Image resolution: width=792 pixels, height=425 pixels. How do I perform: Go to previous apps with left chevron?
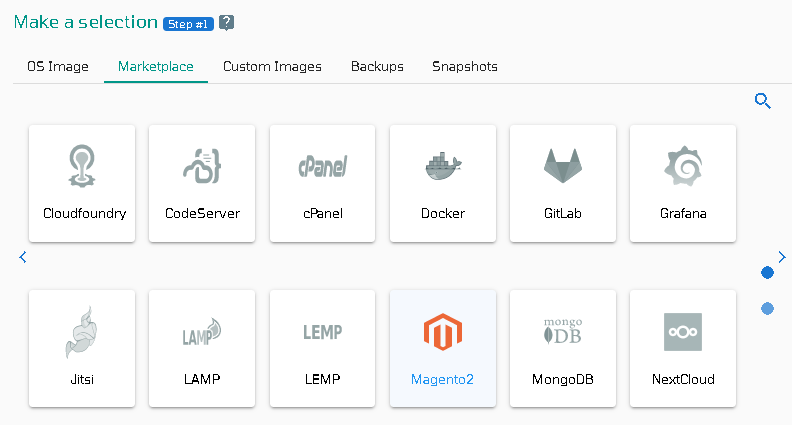pyautogui.click(x=23, y=257)
